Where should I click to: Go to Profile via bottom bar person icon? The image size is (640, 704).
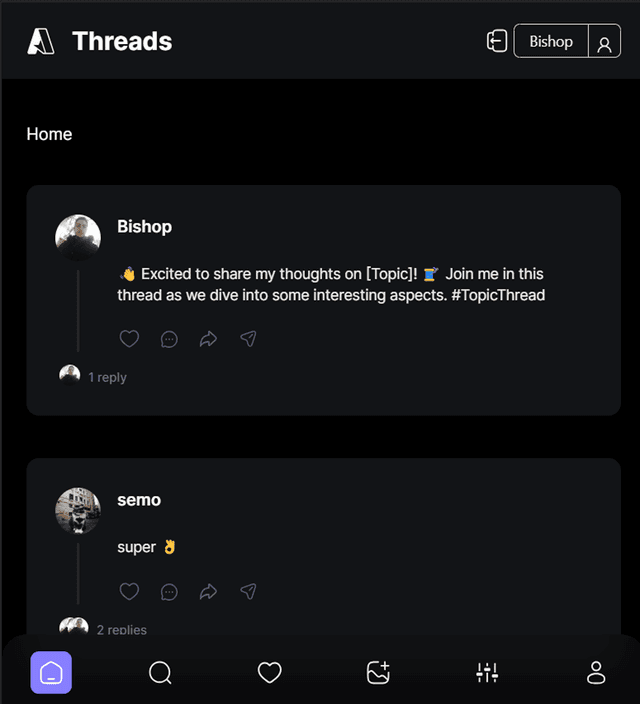[596, 672]
